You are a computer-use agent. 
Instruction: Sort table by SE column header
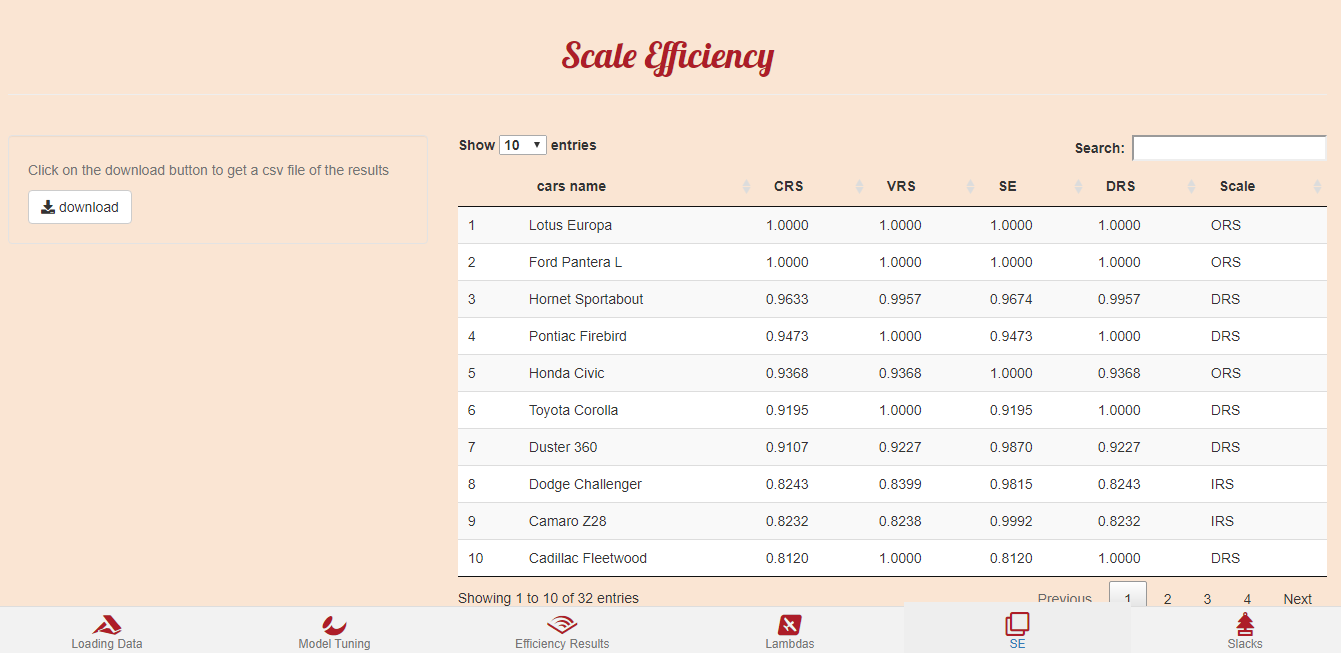pyautogui.click(x=1007, y=186)
